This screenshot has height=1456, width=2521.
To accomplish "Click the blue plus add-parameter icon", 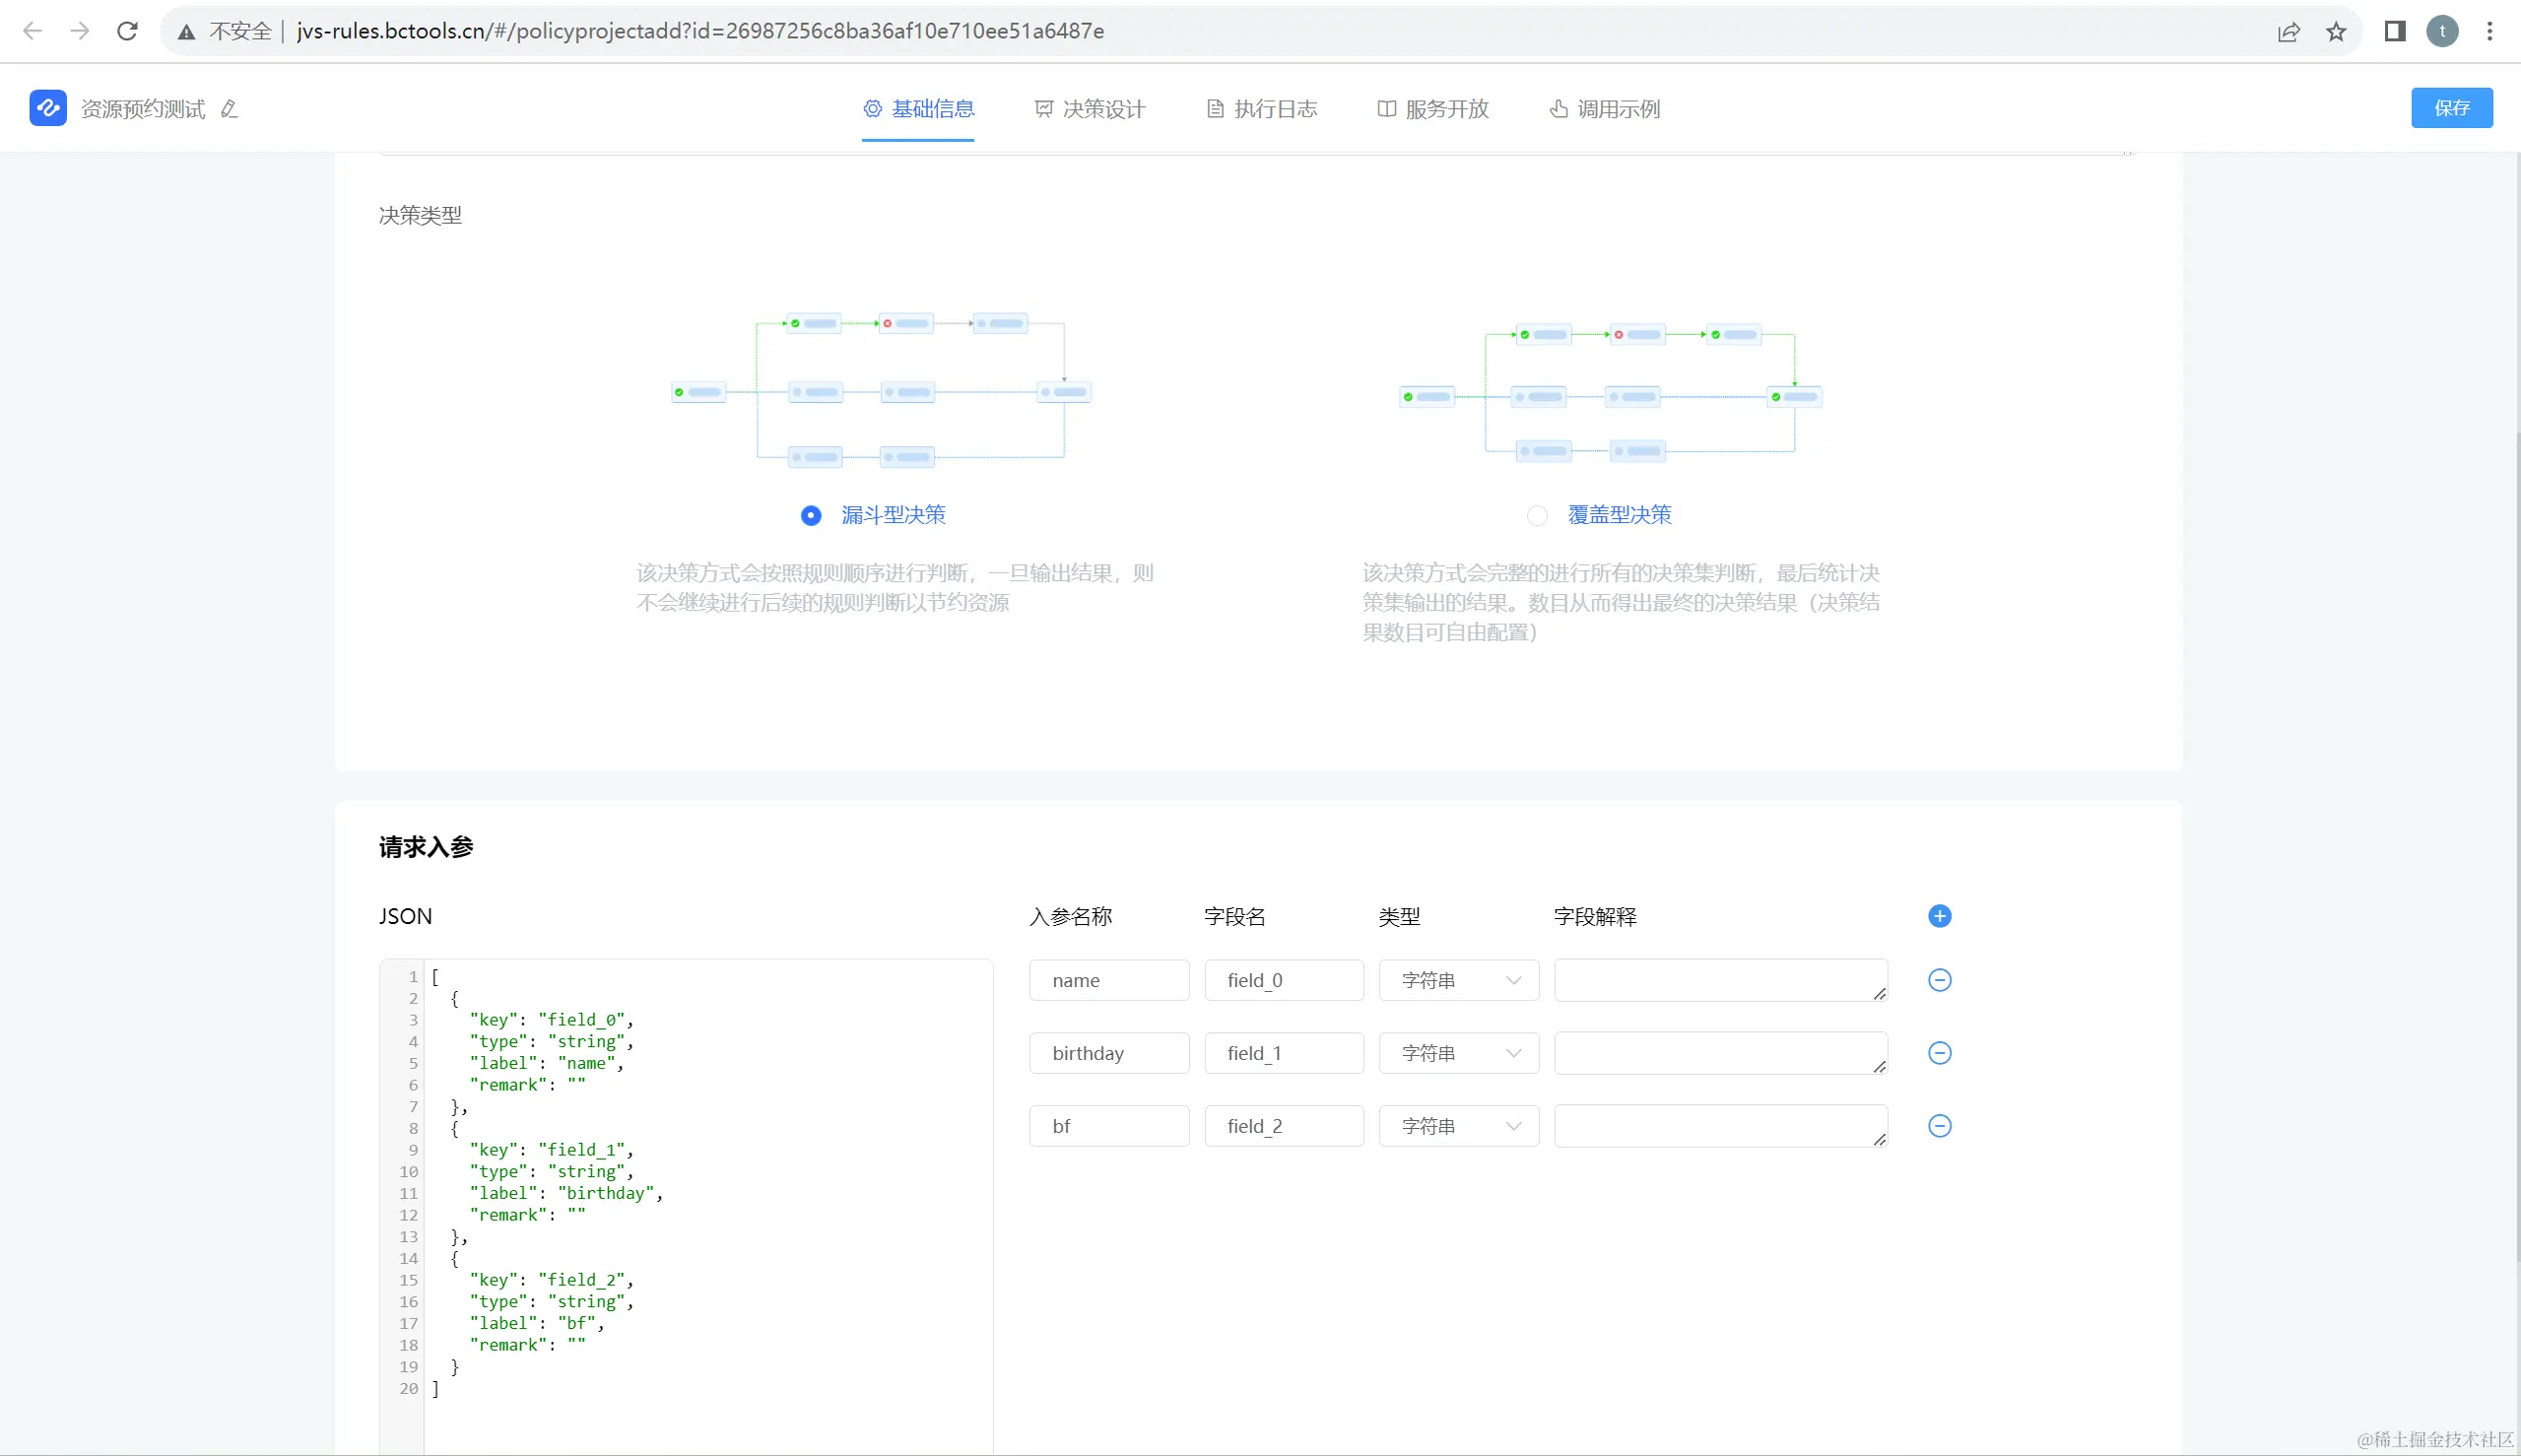I will tap(1939, 916).
